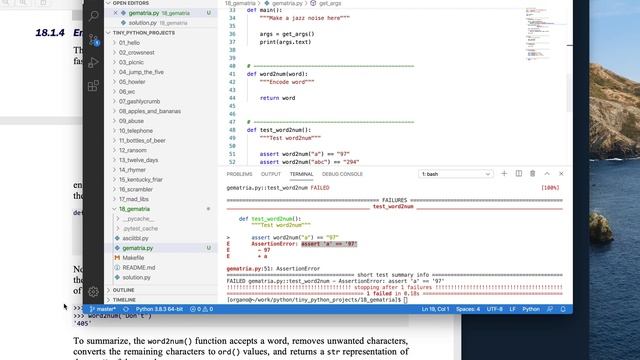The image size is (640, 360).
Task: Click the get_args breadcrumb
Action: [x=330, y=3]
